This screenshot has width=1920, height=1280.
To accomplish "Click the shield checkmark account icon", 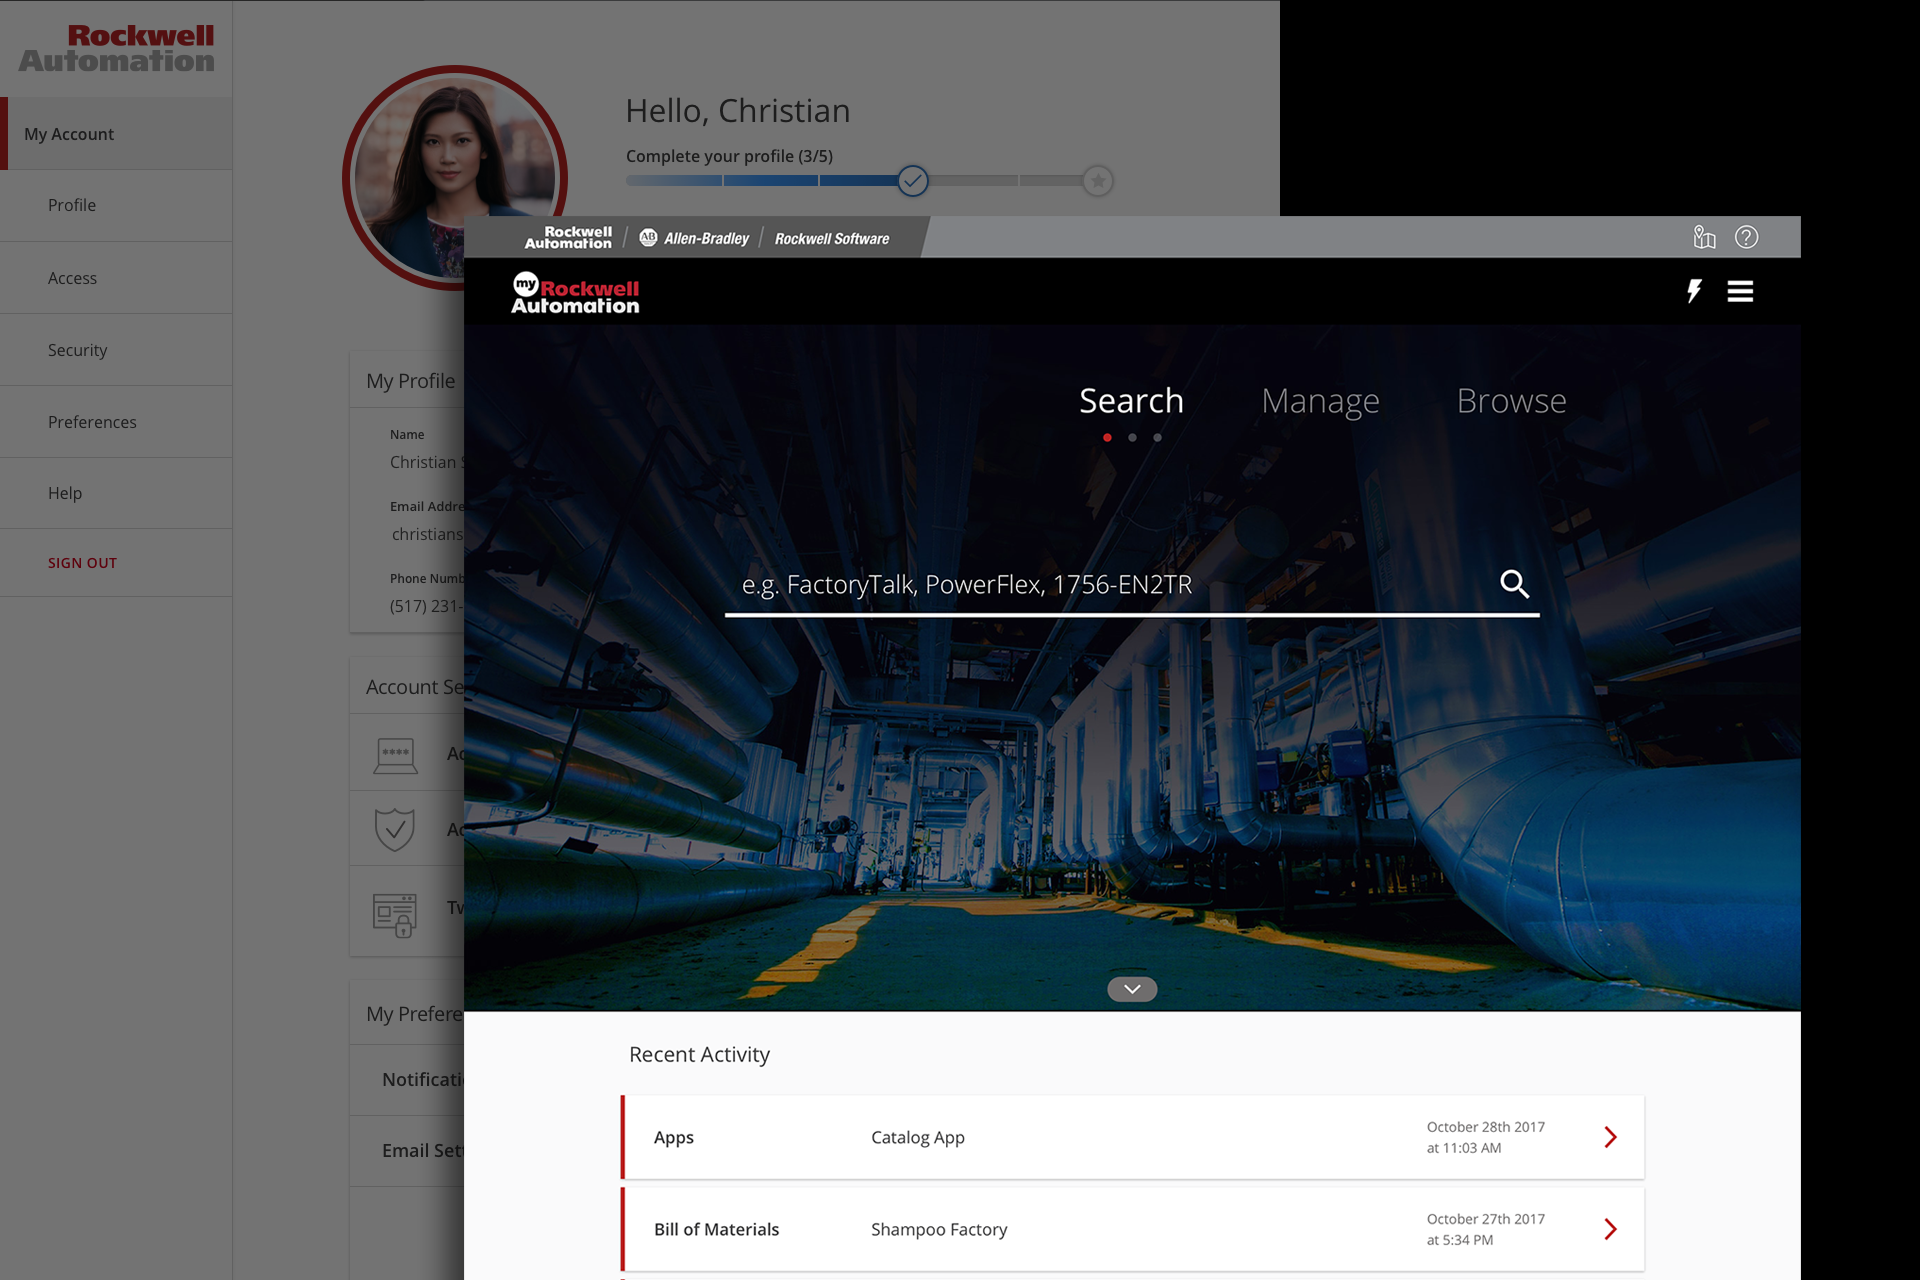I will (x=395, y=829).
